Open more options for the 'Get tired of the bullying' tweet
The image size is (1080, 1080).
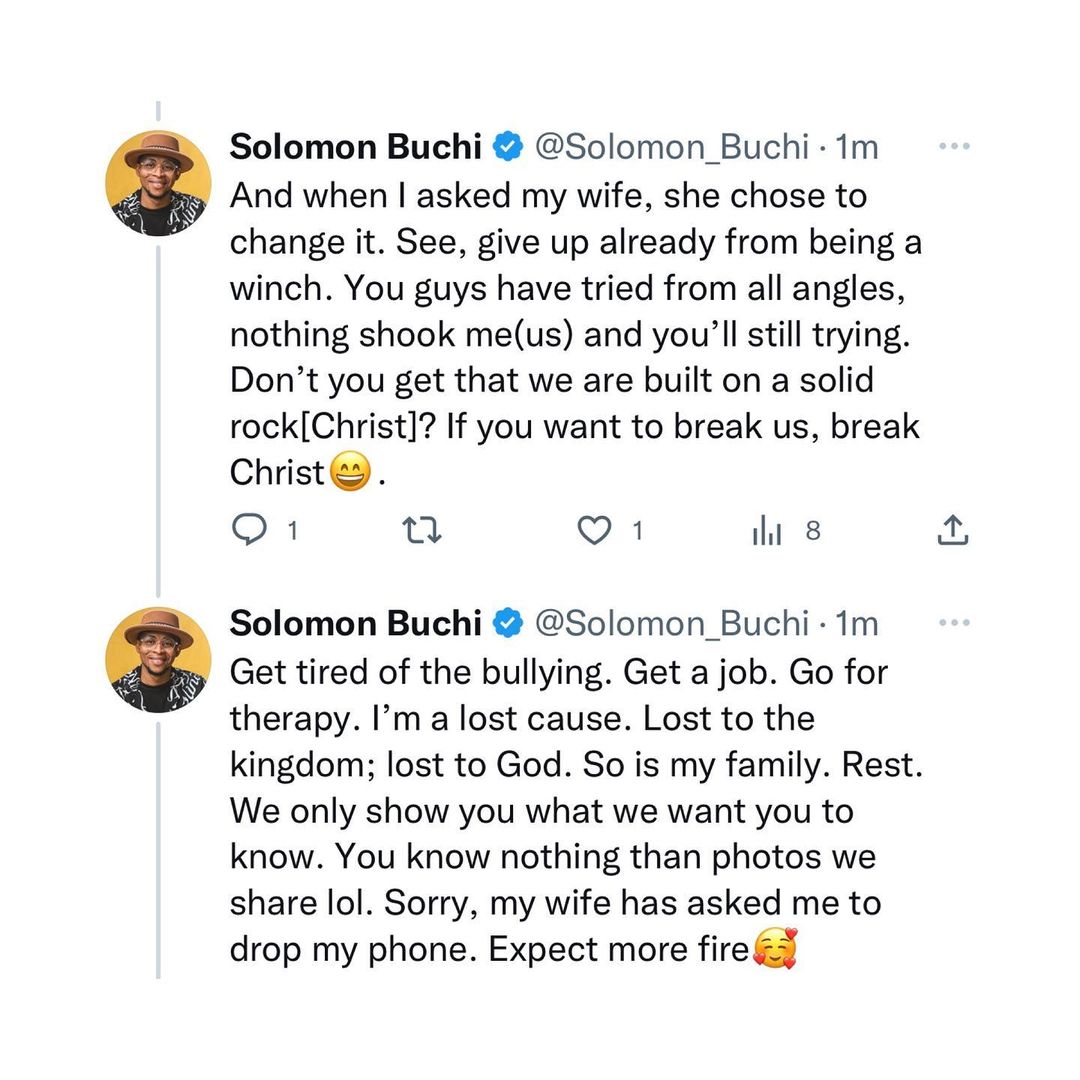click(954, 624)
